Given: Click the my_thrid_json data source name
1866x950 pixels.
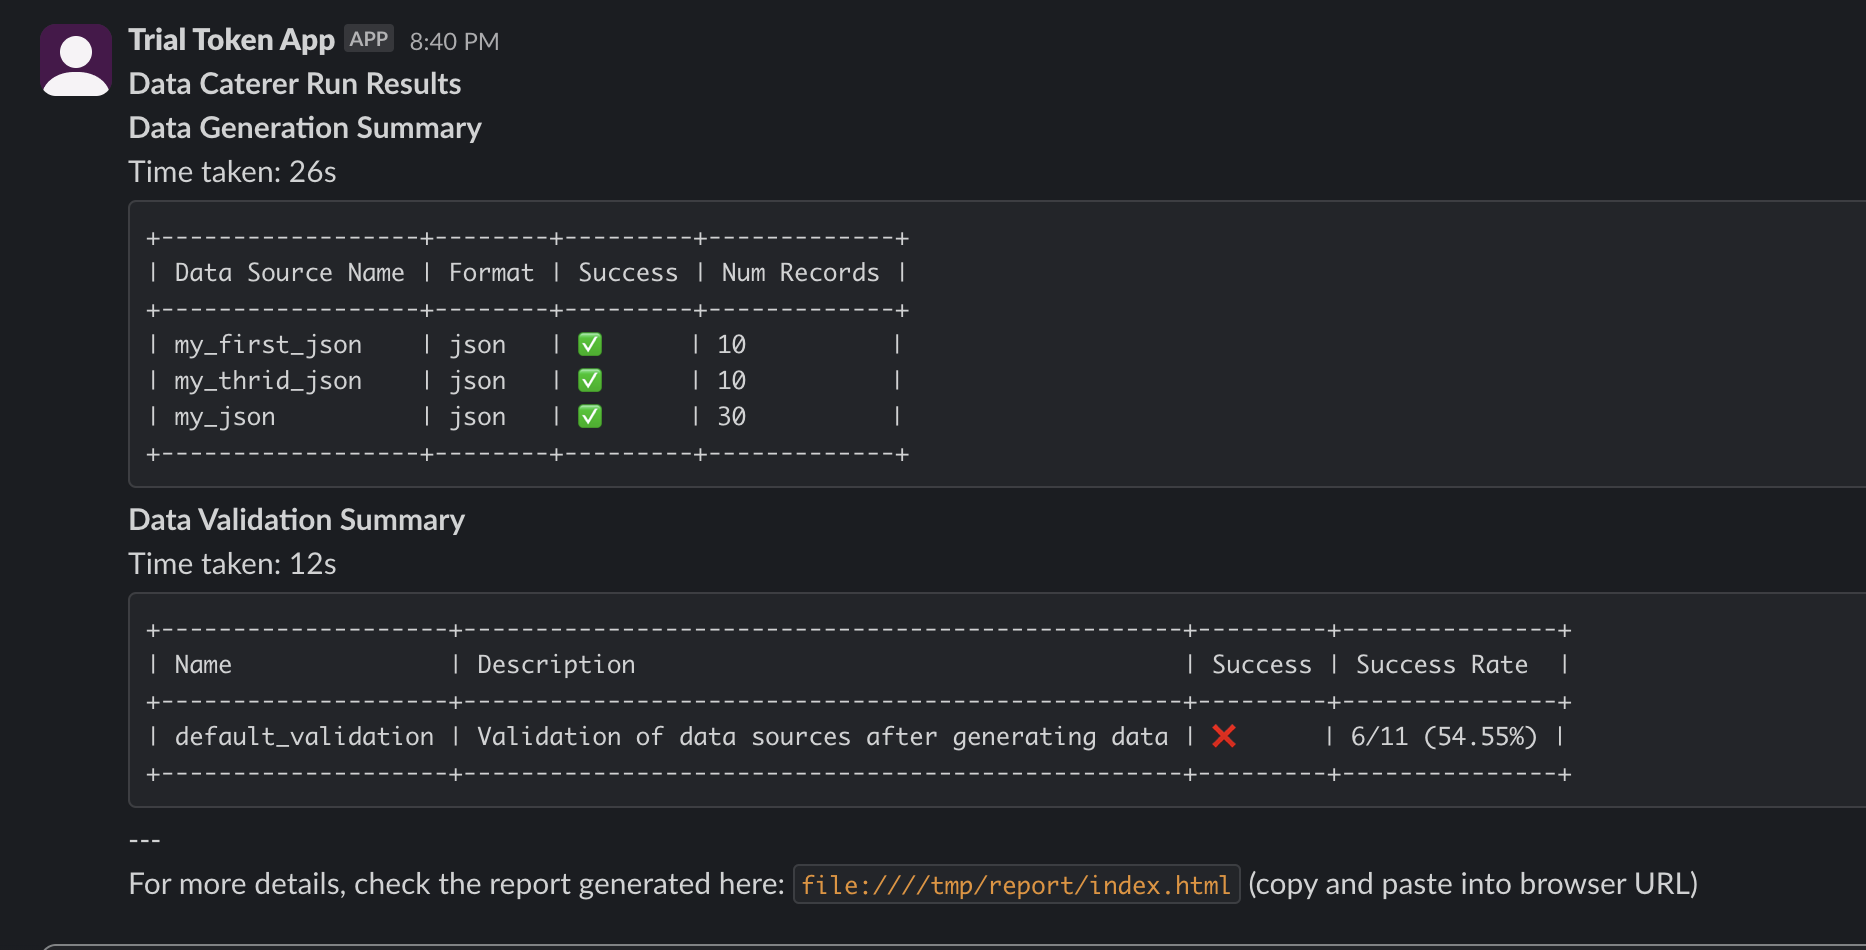Looking at the screenshot, I should click(267, 381).
